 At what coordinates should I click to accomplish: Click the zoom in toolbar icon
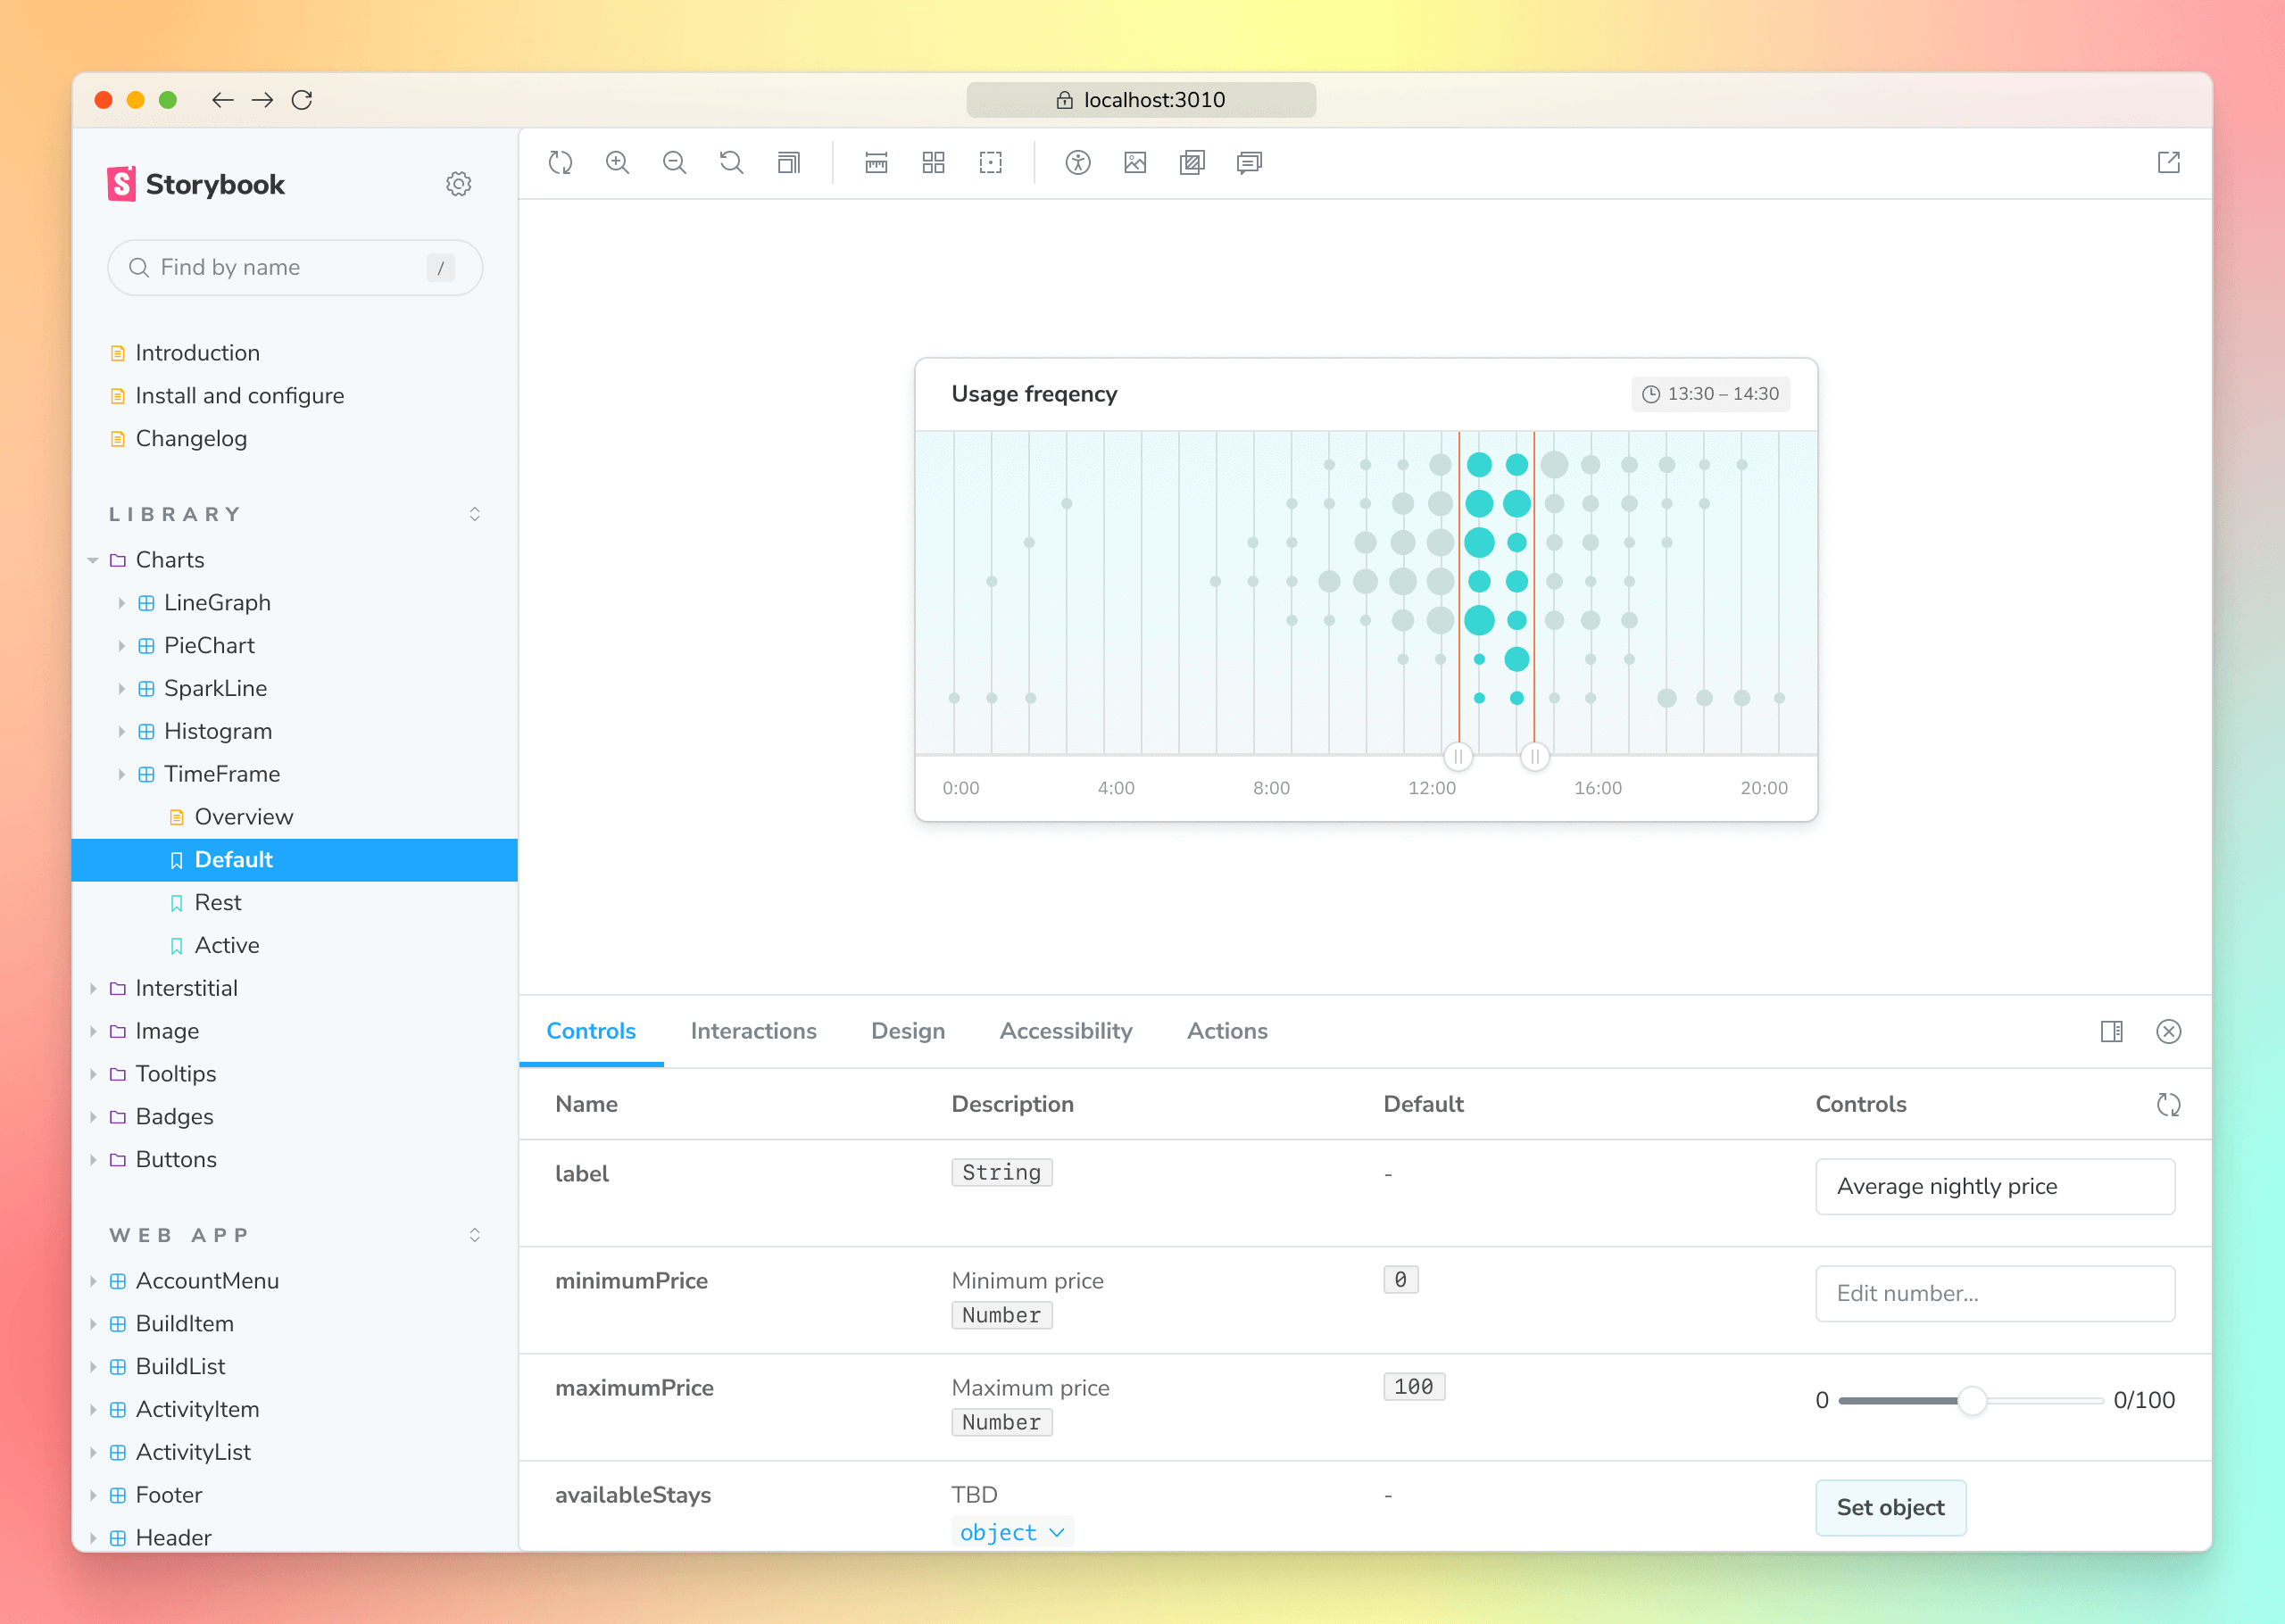(617, 163)
